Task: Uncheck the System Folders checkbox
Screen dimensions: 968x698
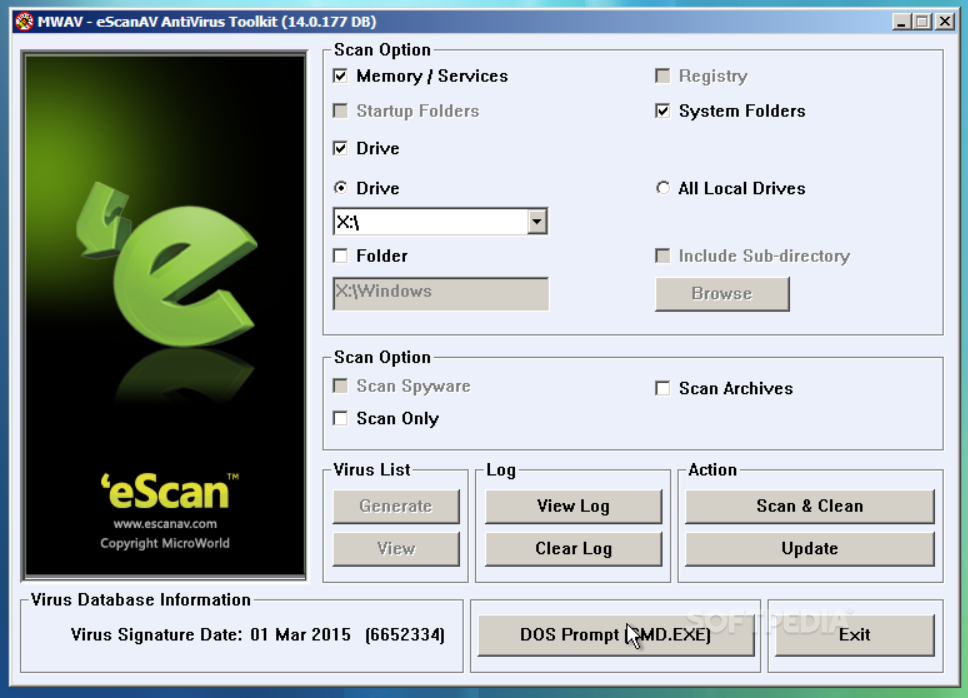Action: coord(662,111)
